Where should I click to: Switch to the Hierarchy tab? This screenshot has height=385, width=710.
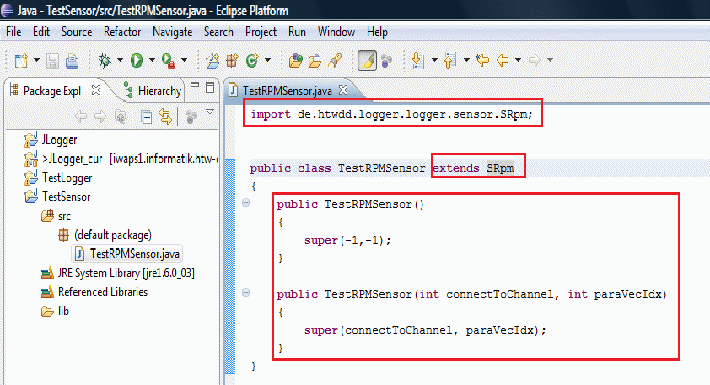pyautogui.click(x=153, y=91)
